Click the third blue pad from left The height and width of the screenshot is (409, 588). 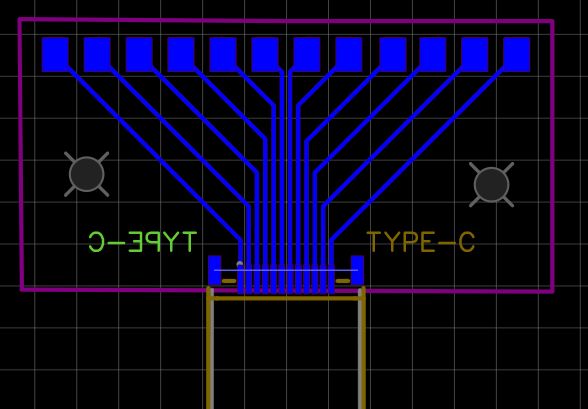click(x=139, y=54)
